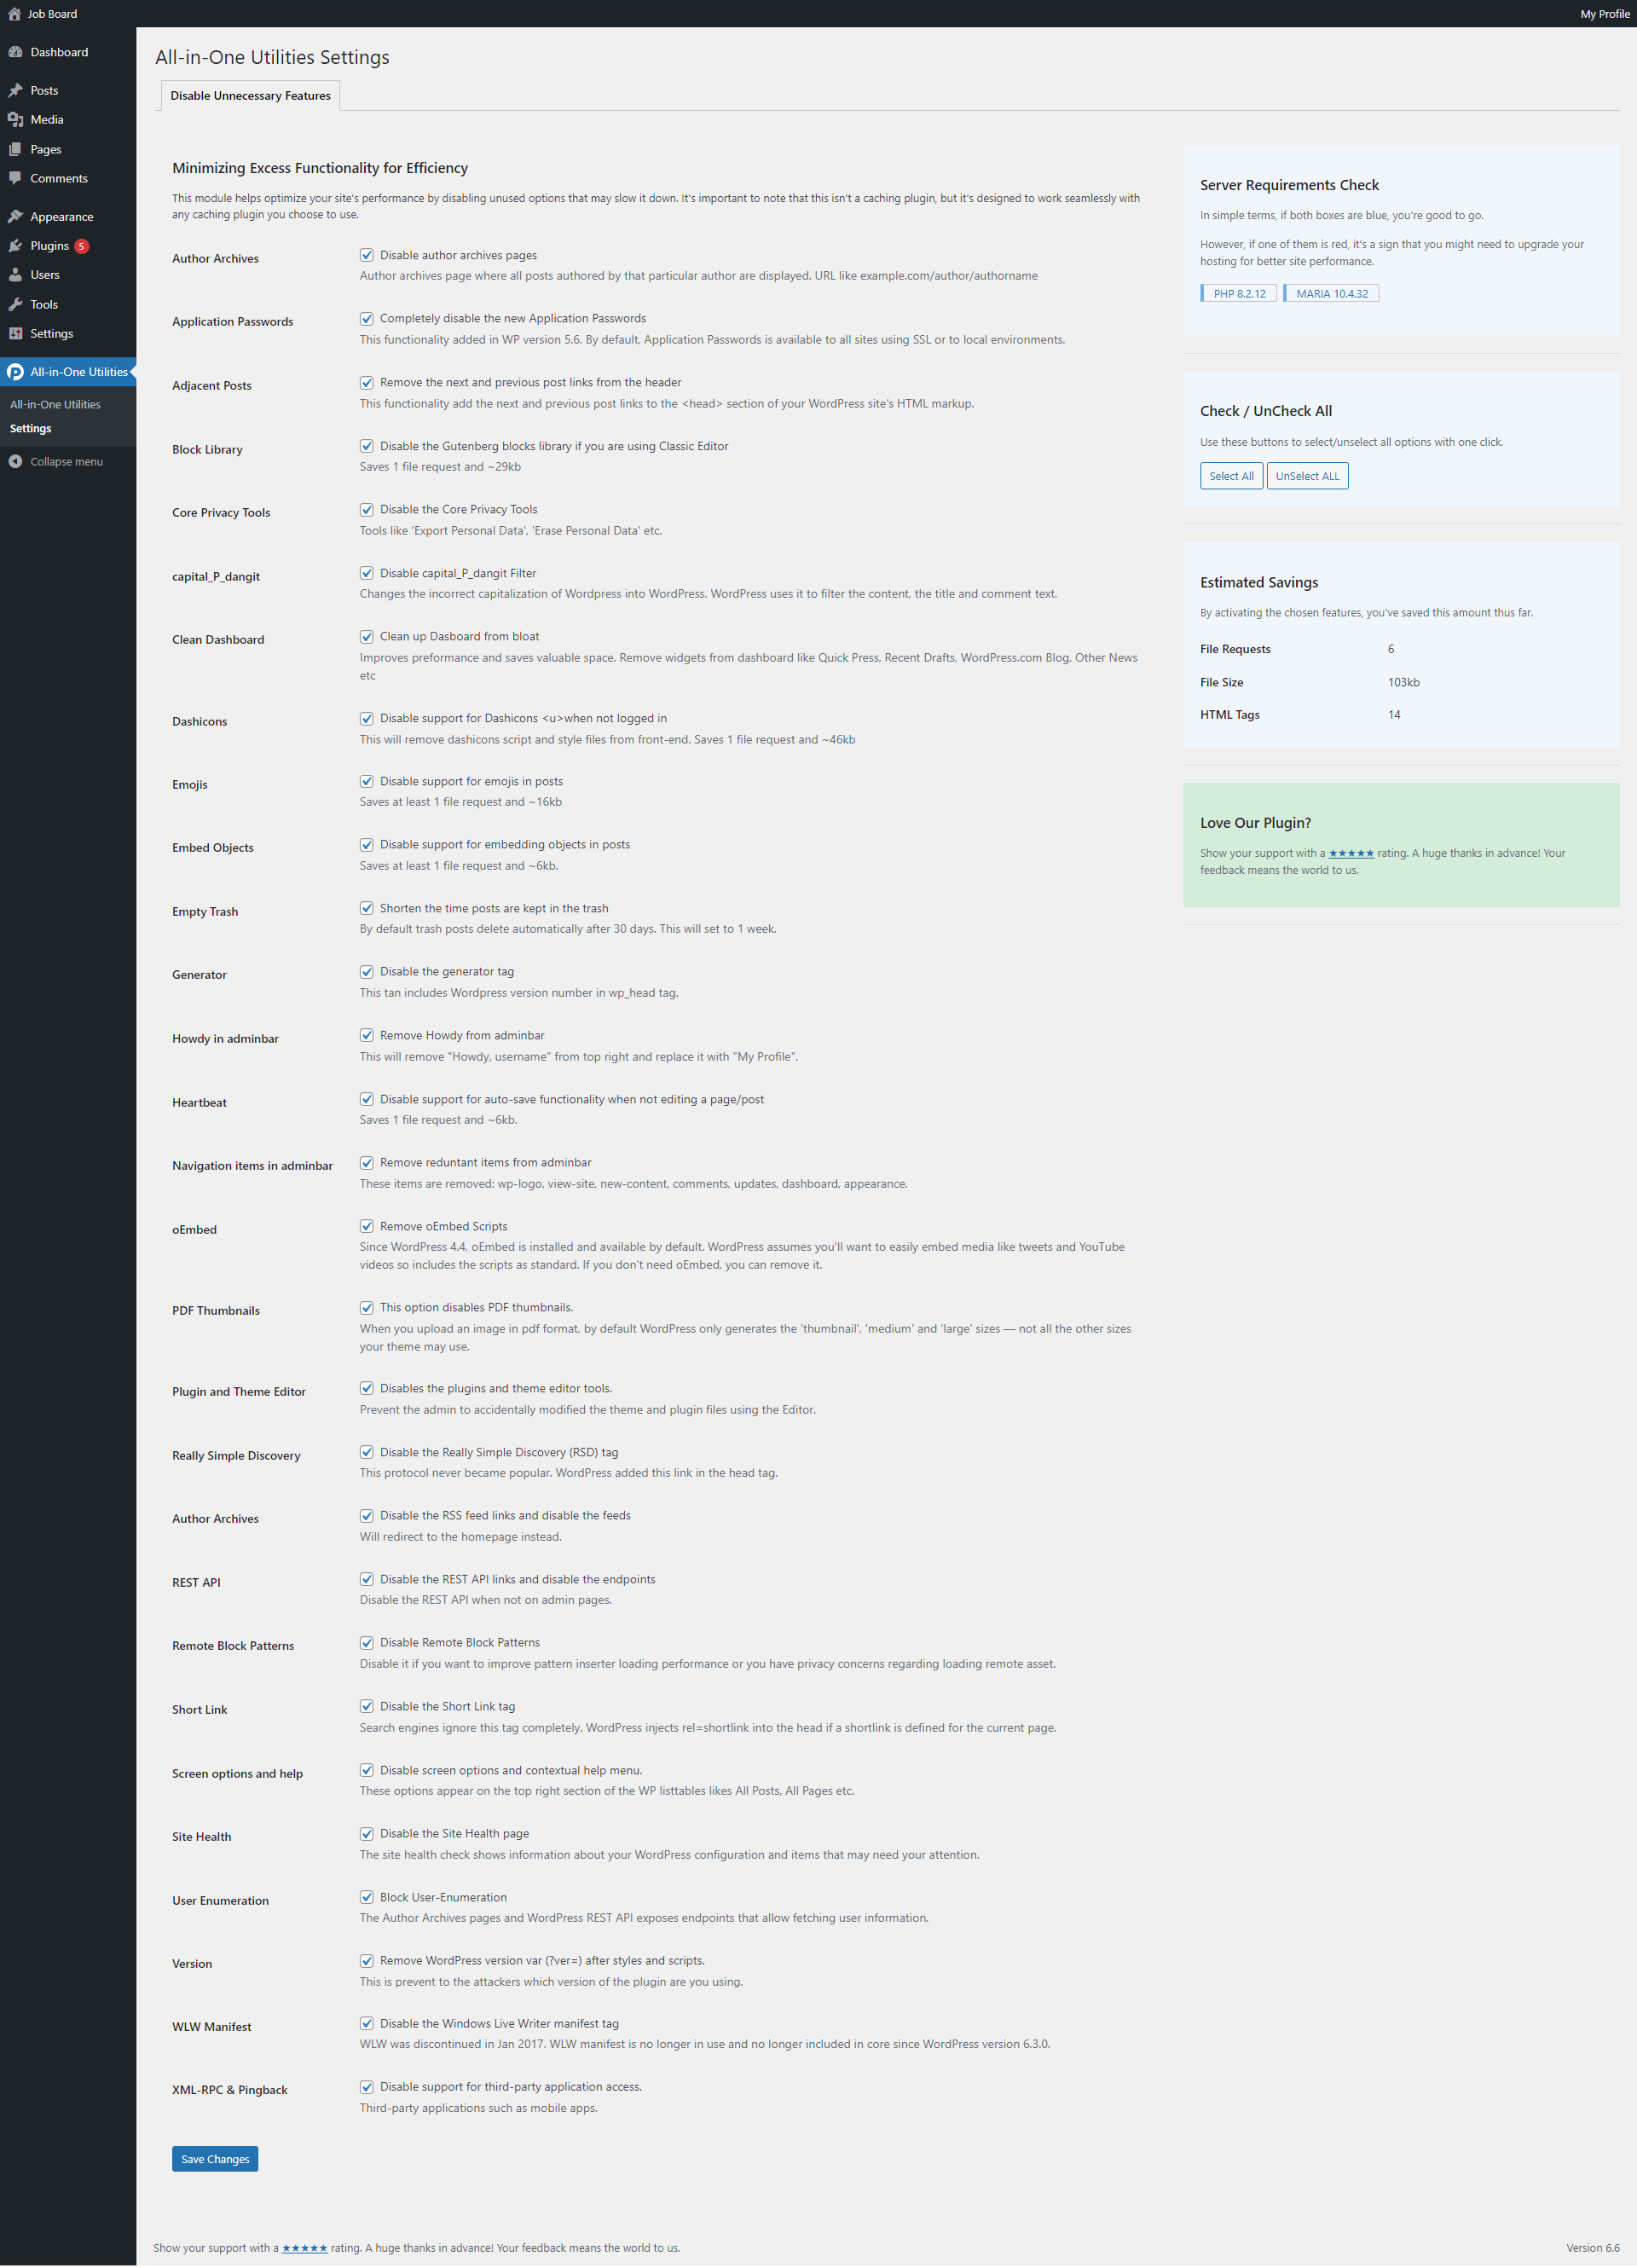Image resolution: width=1637 pixels, height=2268 pixels.
Task: Expand the All-in-One Utilities menu item
Action: pos(72,372)
